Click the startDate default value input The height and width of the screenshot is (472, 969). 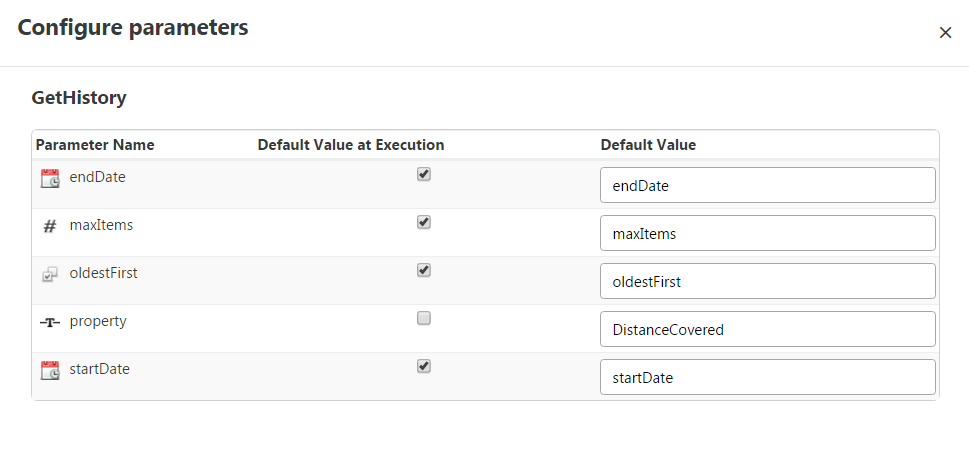click(767, 377)
